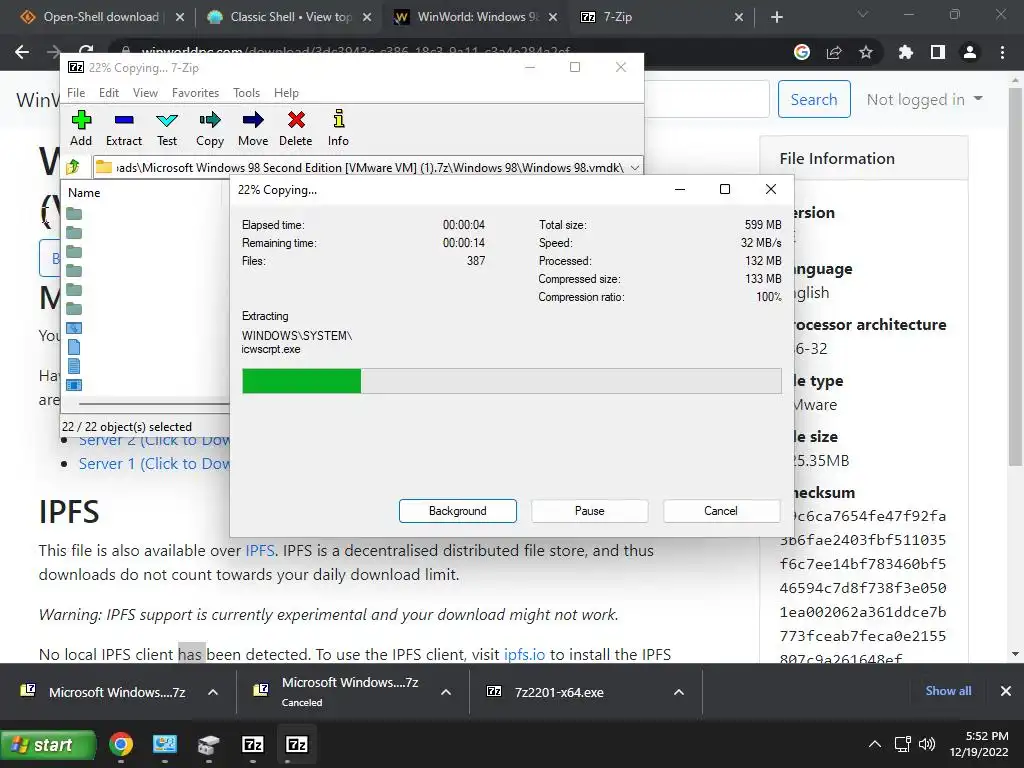Click the Google icon in address bar
This screenshot has height=768, width=1024.
tap(802, 52)
